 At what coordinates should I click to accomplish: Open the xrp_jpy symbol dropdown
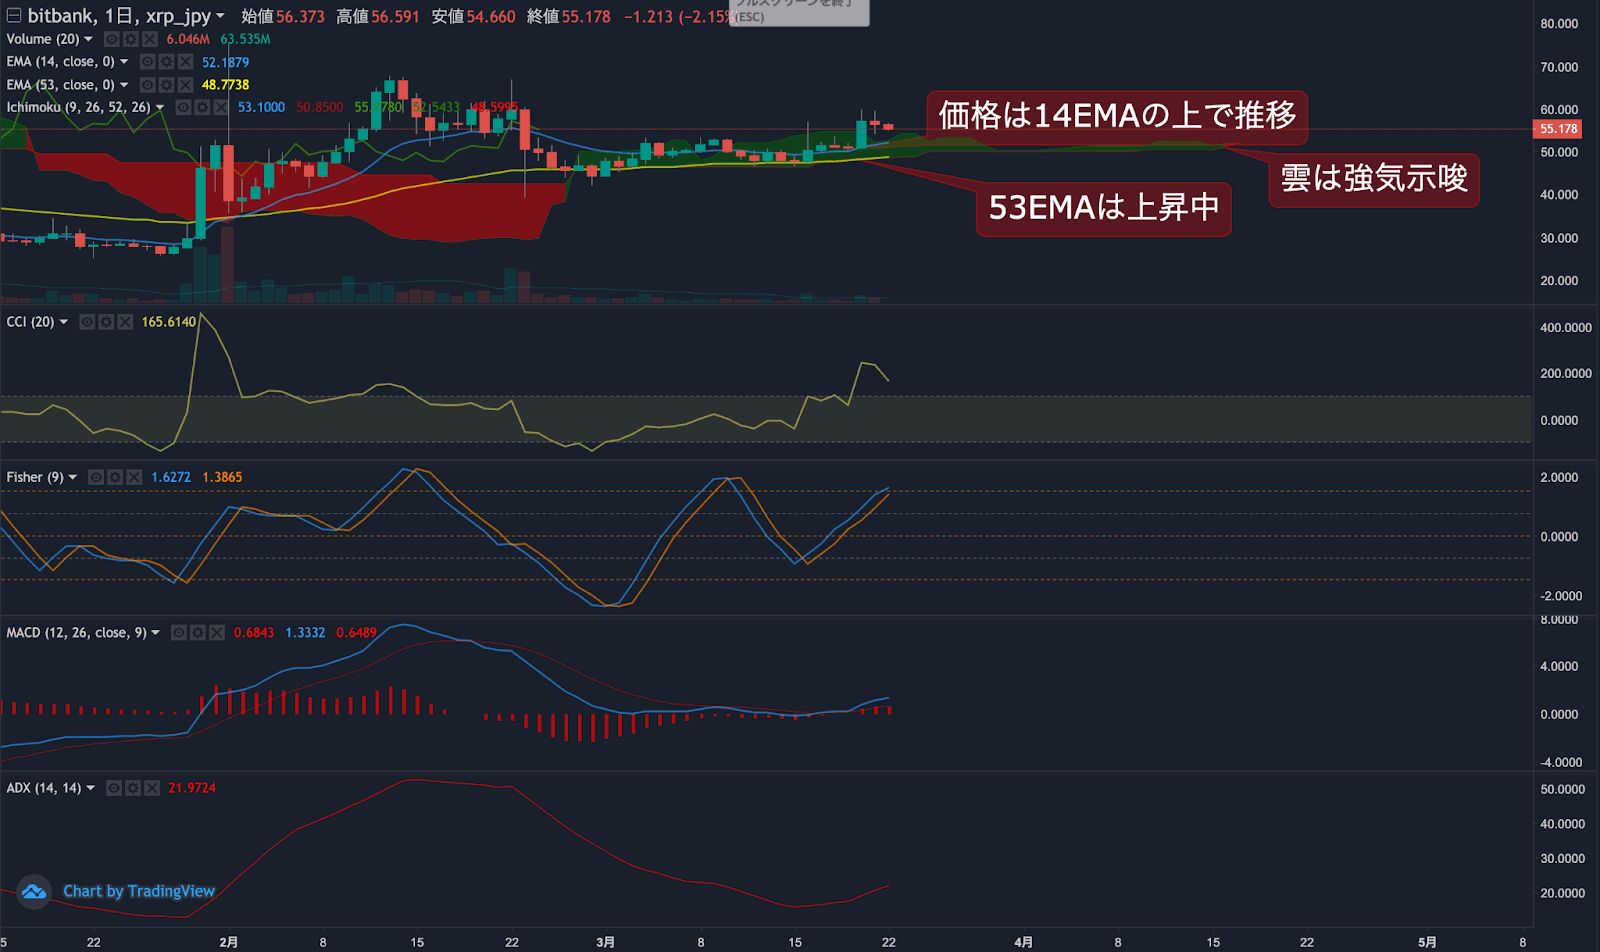coord(219,15)
